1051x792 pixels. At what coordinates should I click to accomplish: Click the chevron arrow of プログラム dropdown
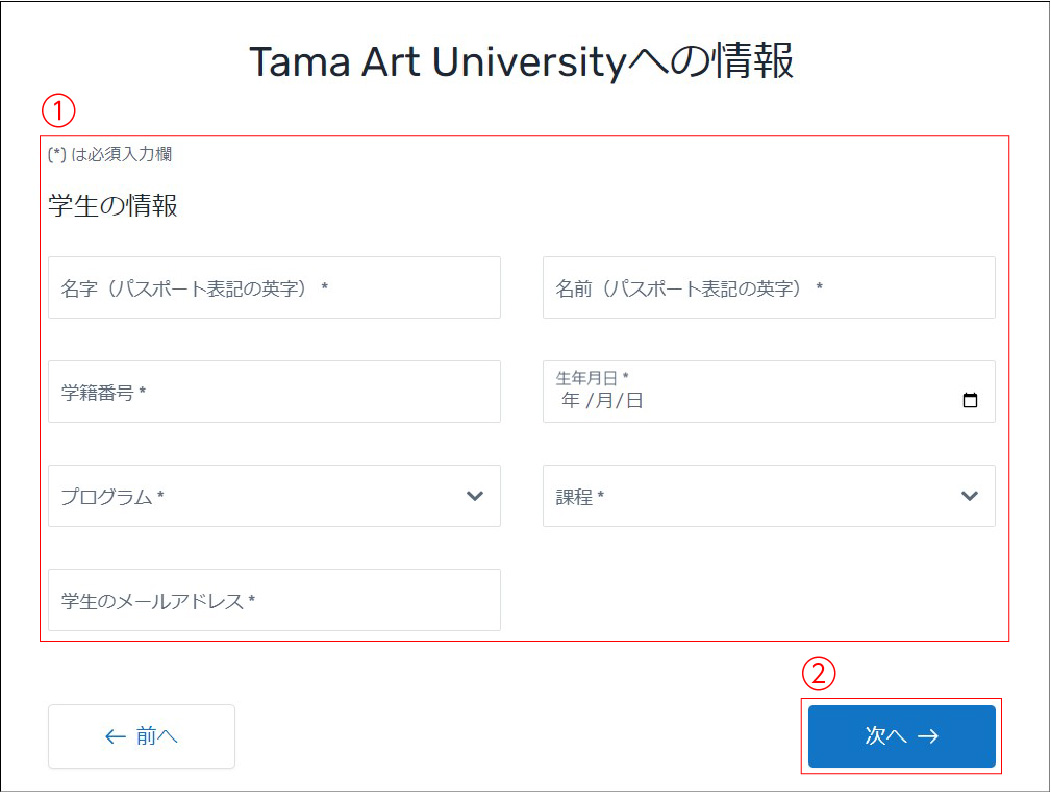click(x=475, y=496)
